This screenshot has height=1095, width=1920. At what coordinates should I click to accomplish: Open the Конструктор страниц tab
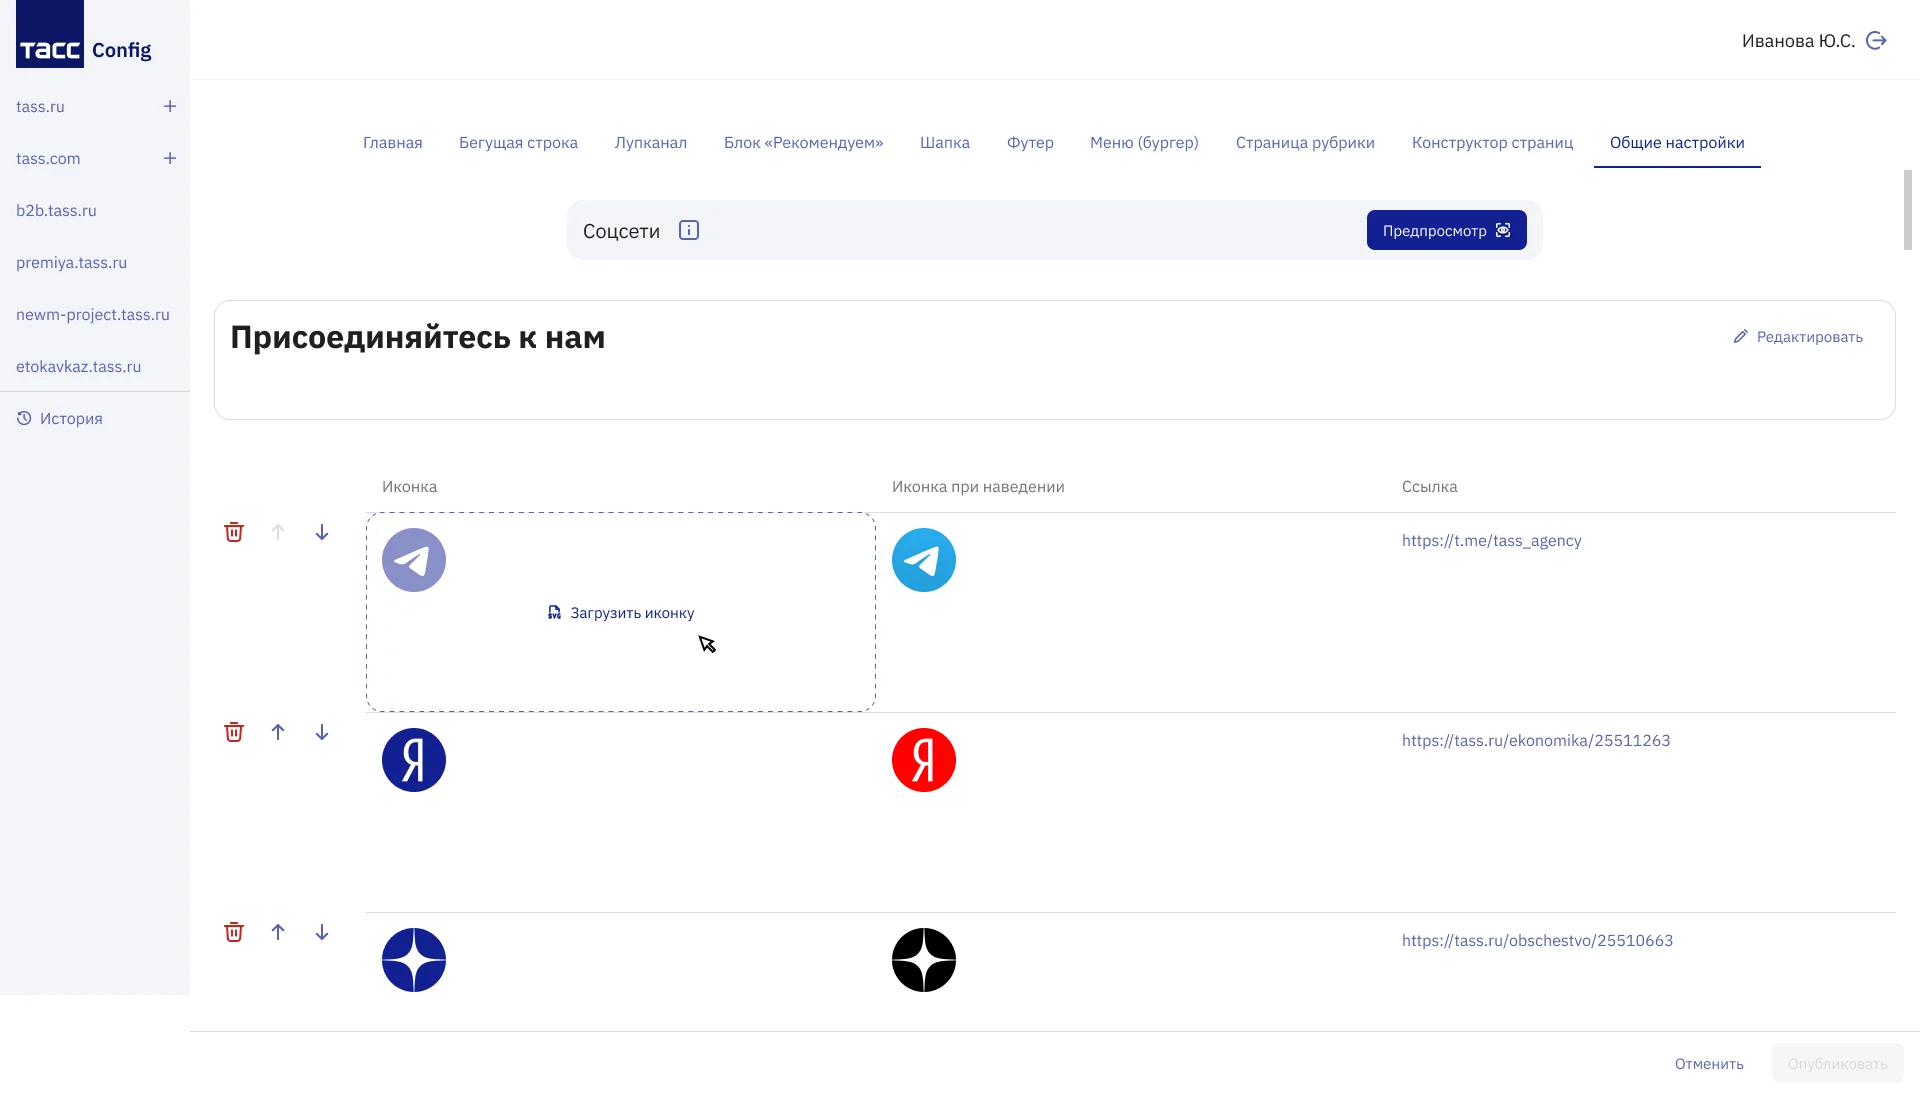[1492, 143]
